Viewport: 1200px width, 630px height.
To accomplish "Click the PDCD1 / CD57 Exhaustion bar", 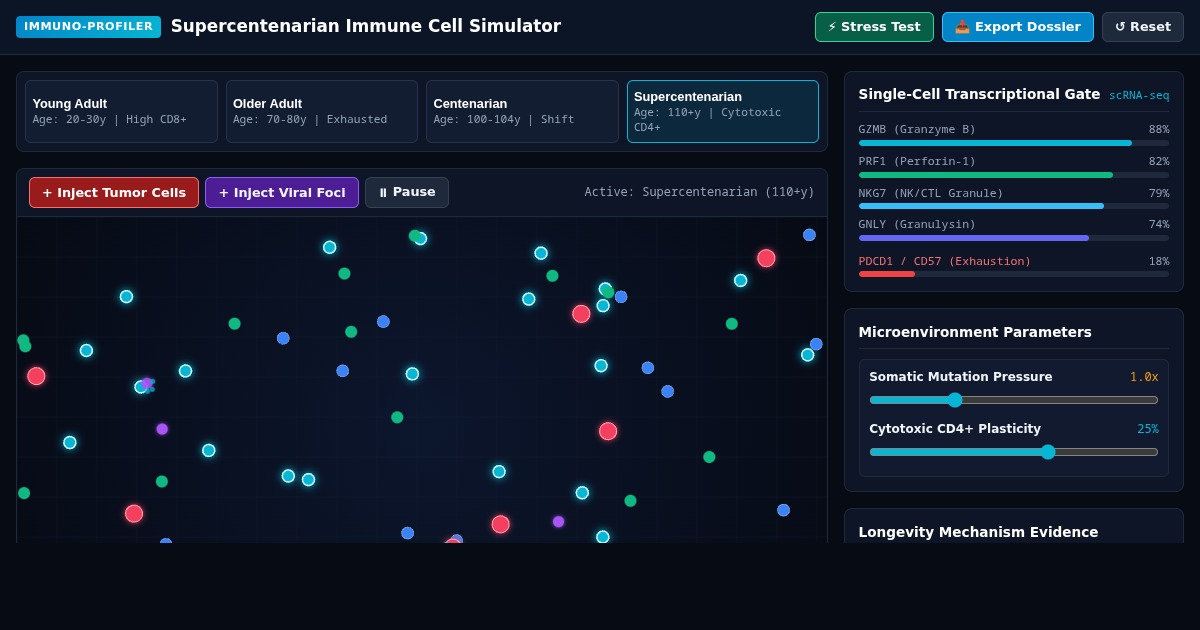I will coord(1014,274).
